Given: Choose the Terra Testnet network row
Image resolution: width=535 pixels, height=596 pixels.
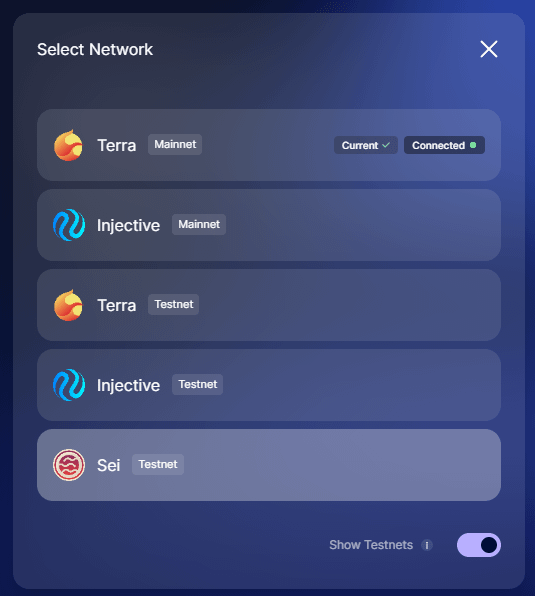Looking at the screenshot, I should pyautogui.click(x=269, y=305).
